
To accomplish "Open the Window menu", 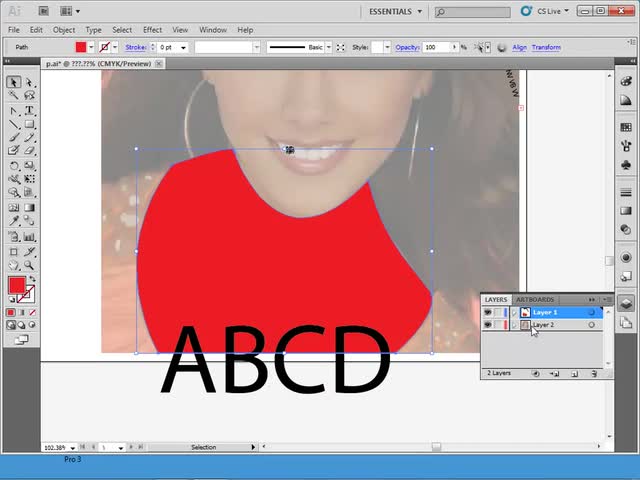I will point(213,30).
